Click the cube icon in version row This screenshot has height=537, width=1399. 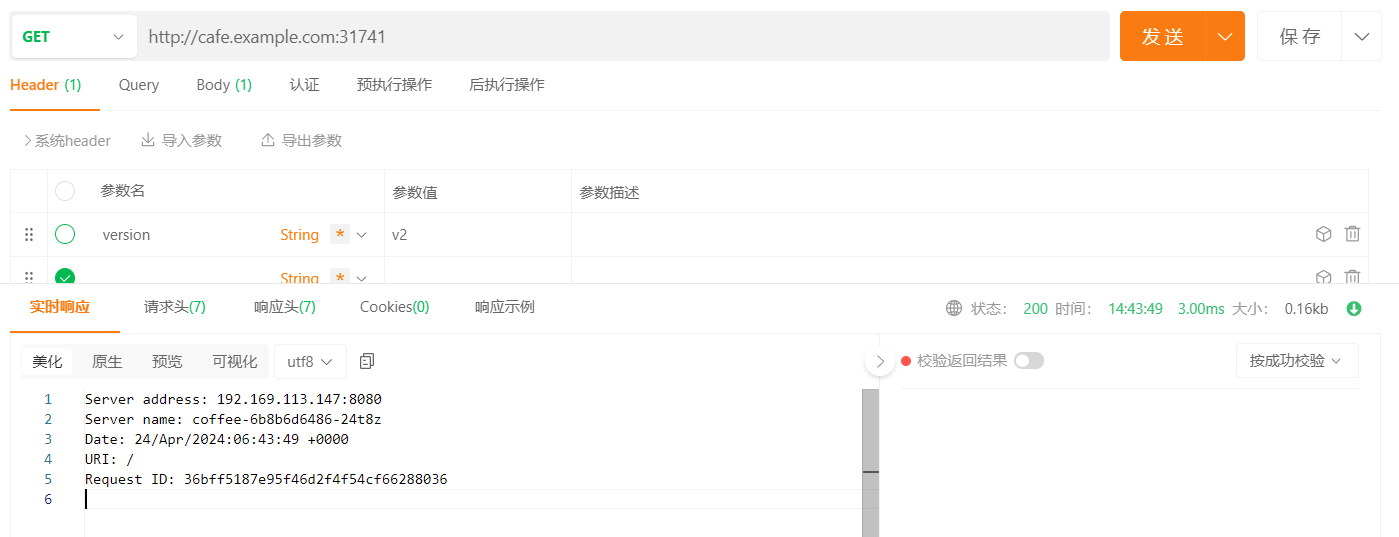(x=1323, y=234)
